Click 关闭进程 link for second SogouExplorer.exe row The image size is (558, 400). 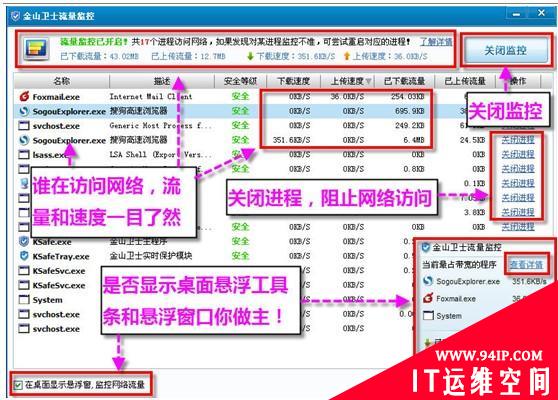tap(518, 140)
